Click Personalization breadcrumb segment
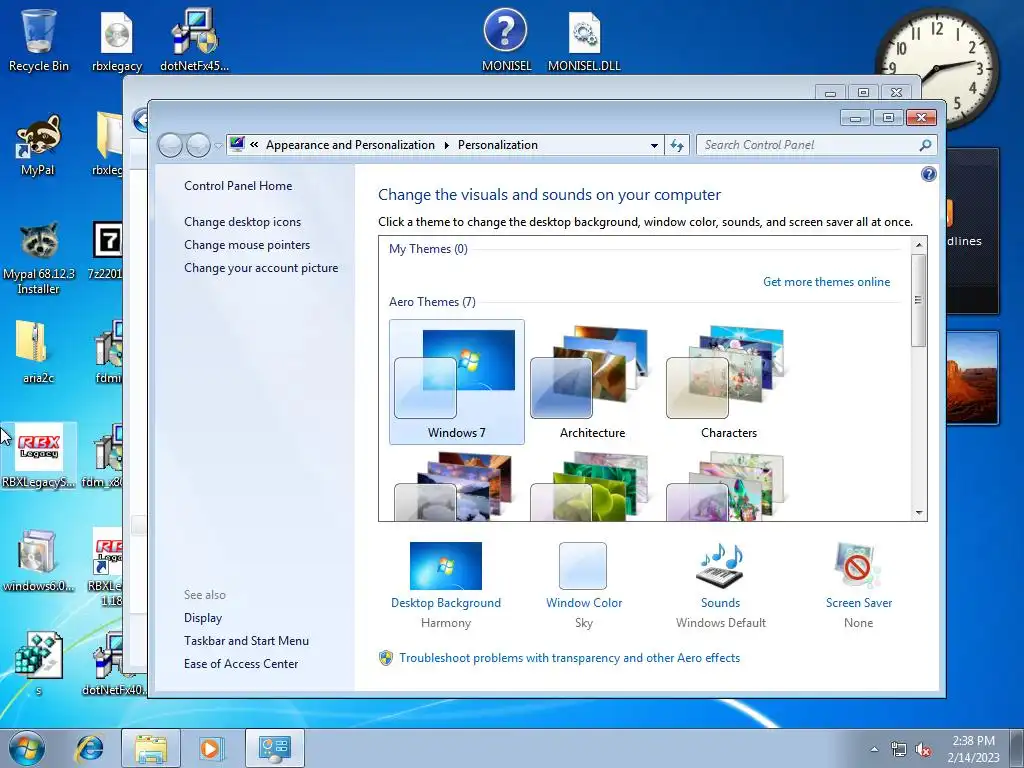 click(498, 145)
